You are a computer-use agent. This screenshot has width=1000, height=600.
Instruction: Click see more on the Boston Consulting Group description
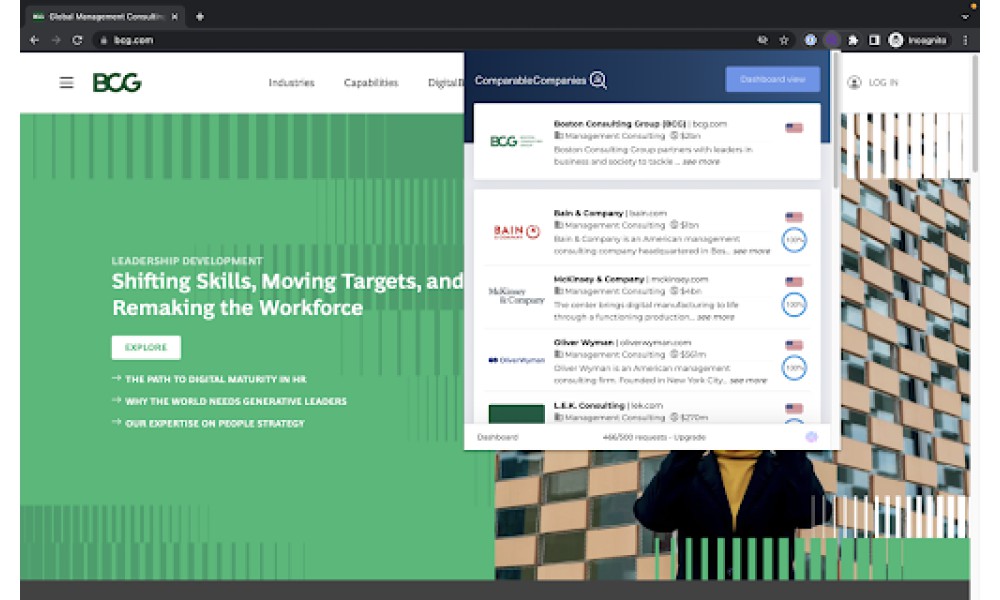coord(701,162)
